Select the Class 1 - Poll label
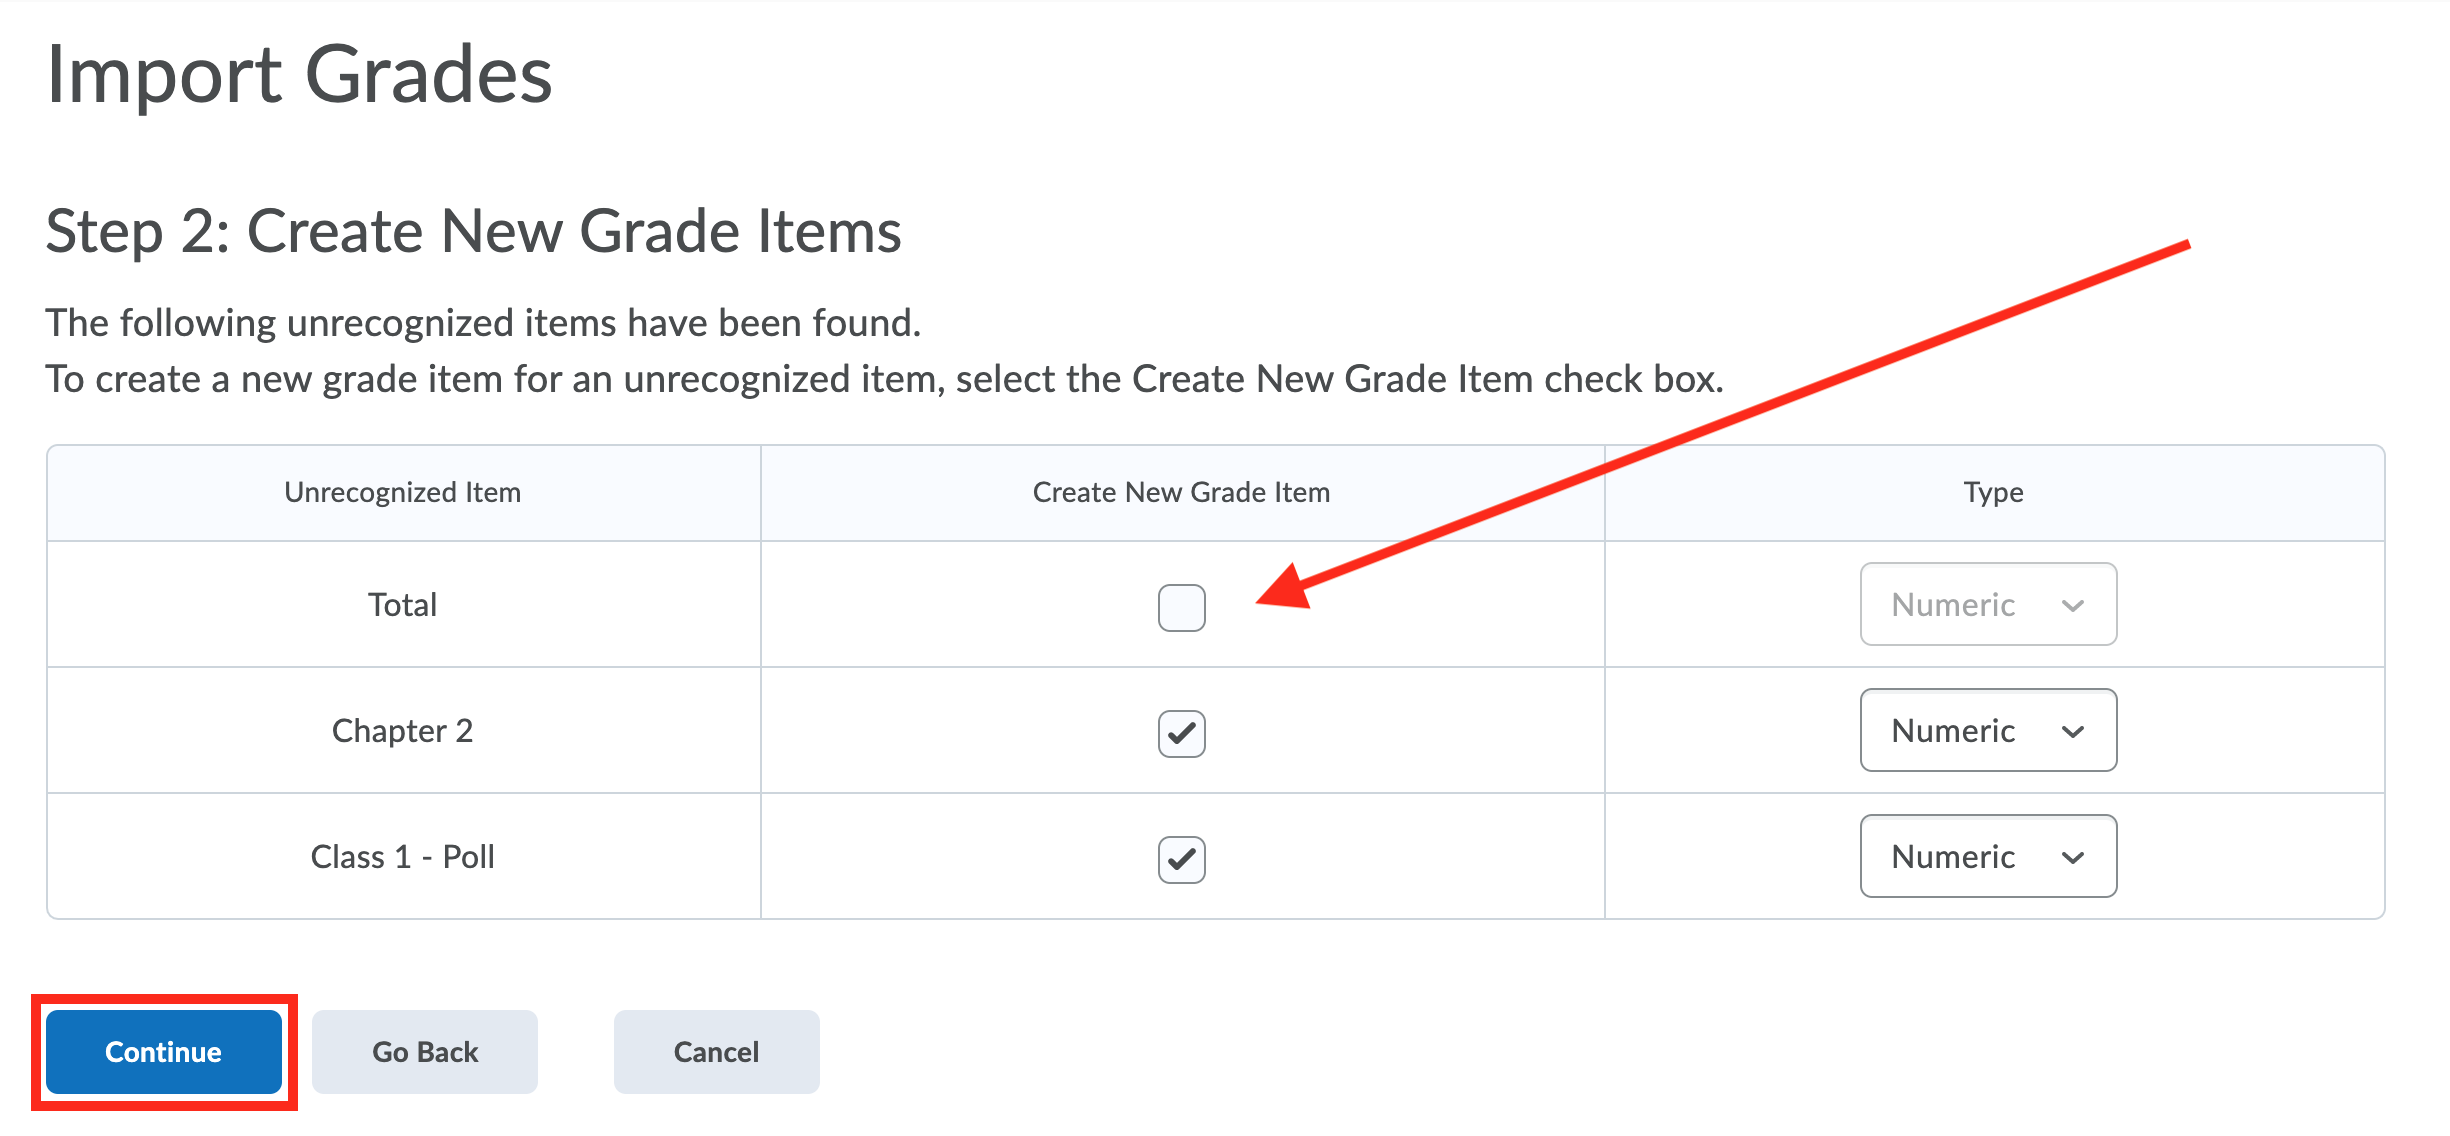This screenshot has height=1136, width=2450. [x=402, y=857]
